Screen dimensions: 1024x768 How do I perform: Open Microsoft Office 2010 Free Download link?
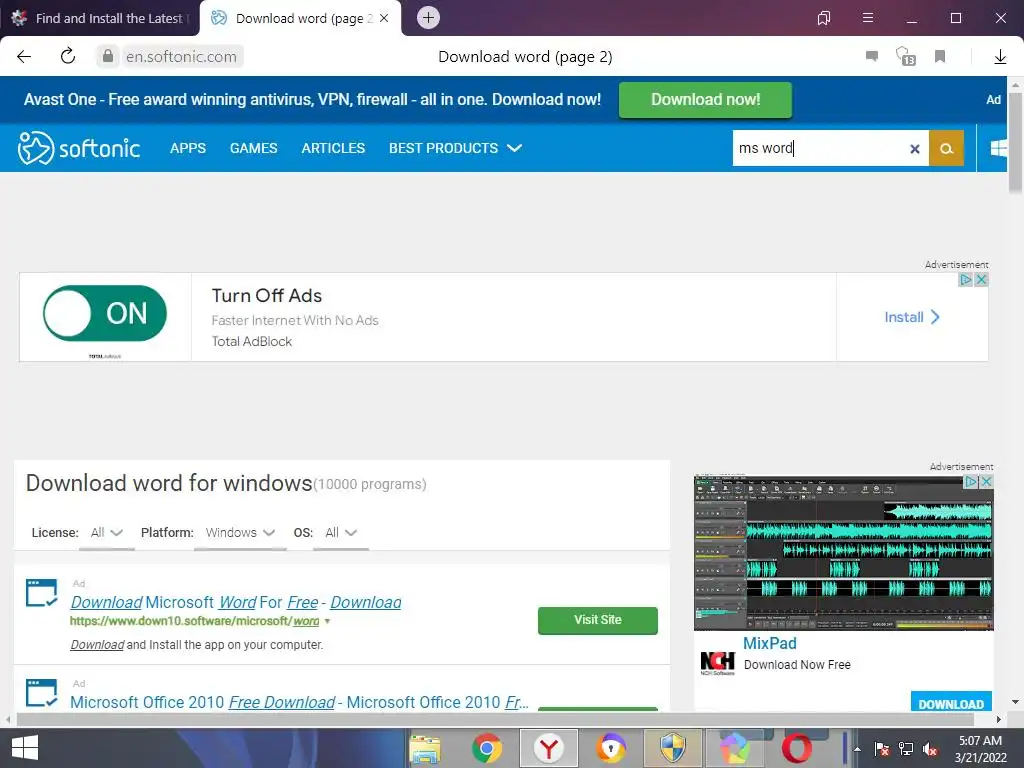click(x=299, y=702)
